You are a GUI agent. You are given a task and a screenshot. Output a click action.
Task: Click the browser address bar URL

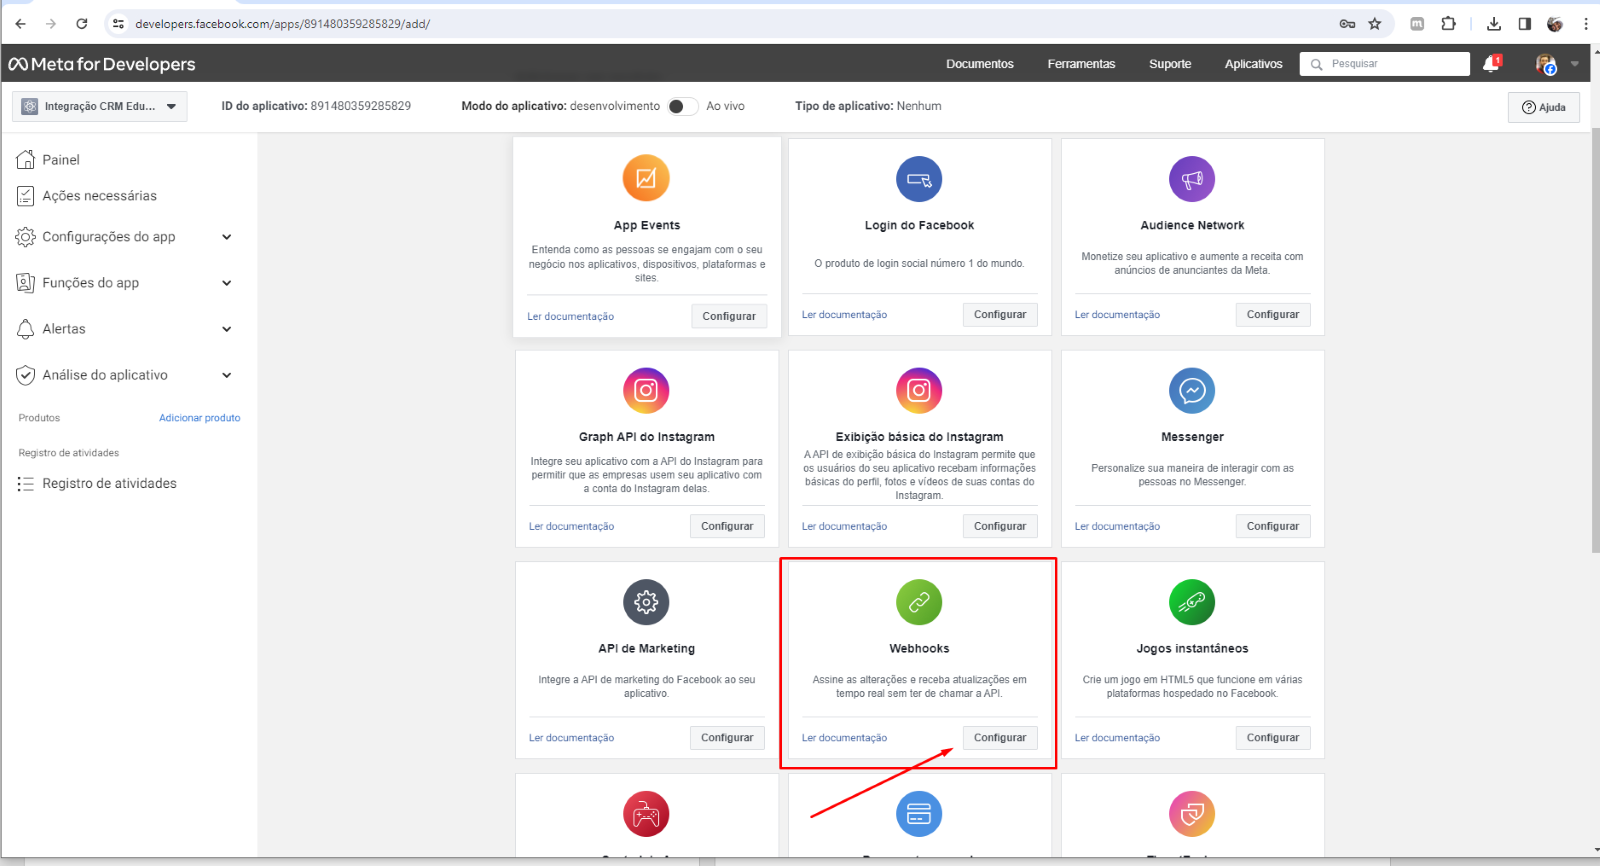click(x=282, y=24)
